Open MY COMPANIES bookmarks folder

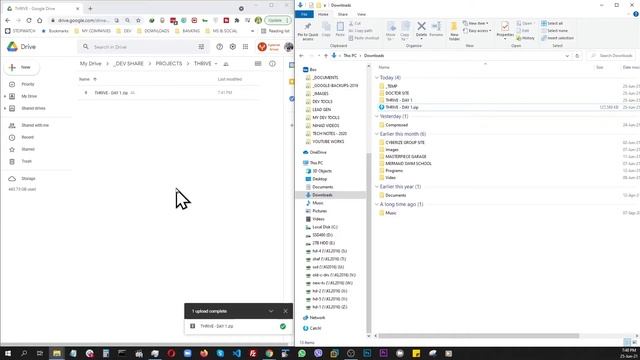(93, 31)
